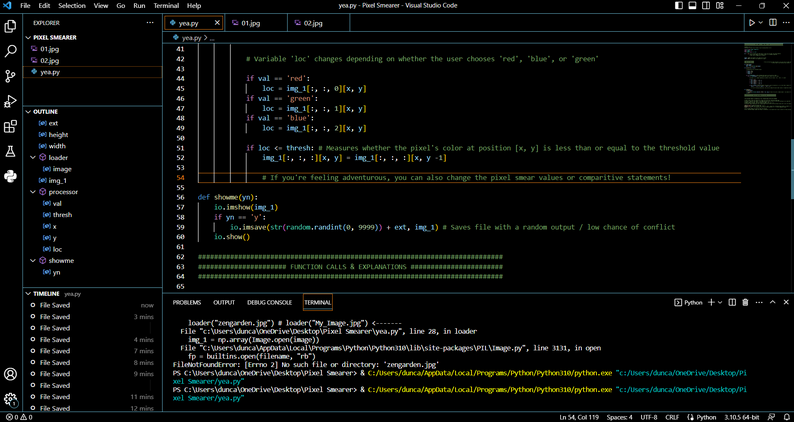Click the Explorer more actions ellipsis
Viewport: 794px width, 422px height.
click(x=150, y=23)
